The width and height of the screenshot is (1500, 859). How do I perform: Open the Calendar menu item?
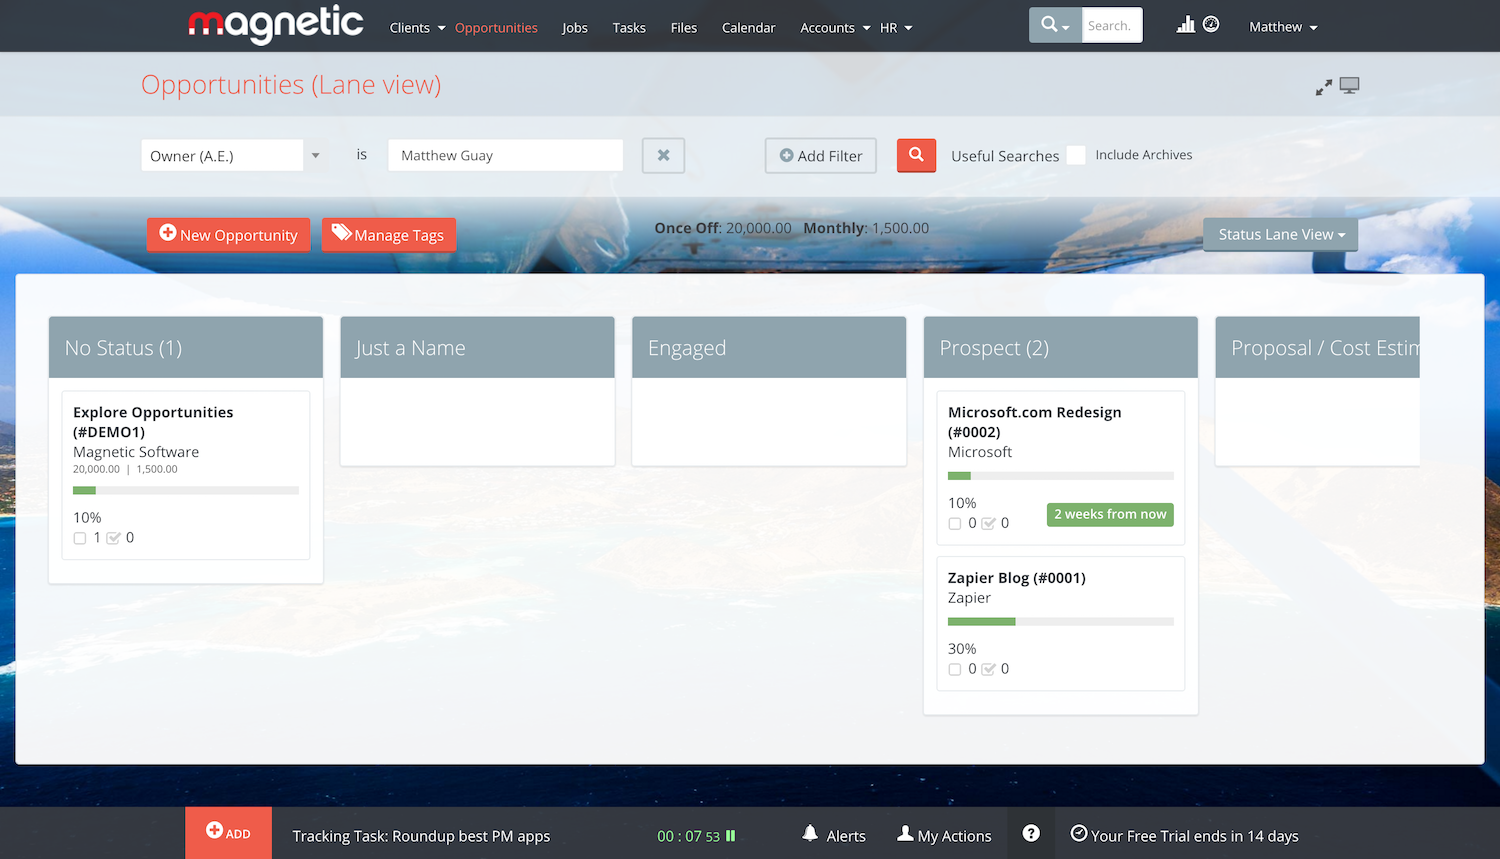pos(749,27)
